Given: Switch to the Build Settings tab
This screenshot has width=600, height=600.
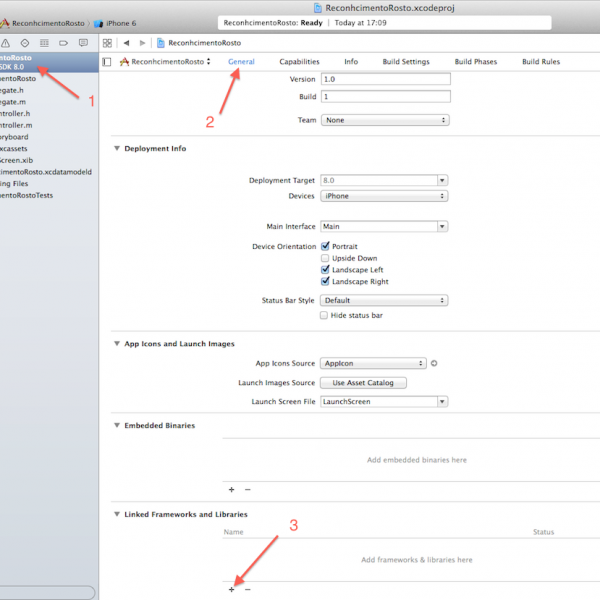Looking at the screenshot, I should click(406, 62).
